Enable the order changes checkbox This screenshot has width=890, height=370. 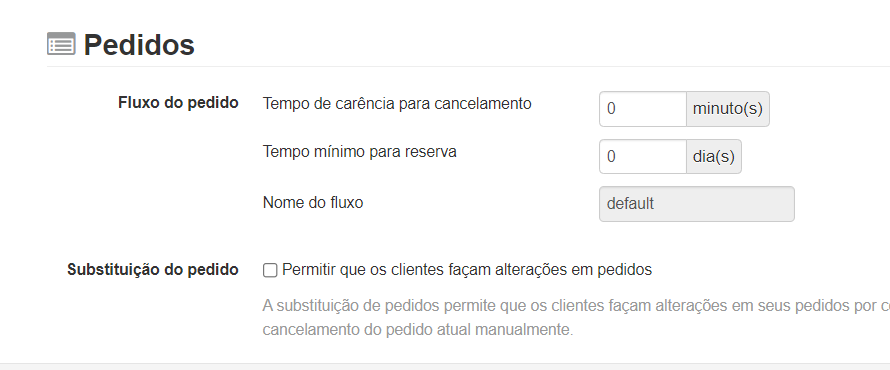click(x=270, y=271)
